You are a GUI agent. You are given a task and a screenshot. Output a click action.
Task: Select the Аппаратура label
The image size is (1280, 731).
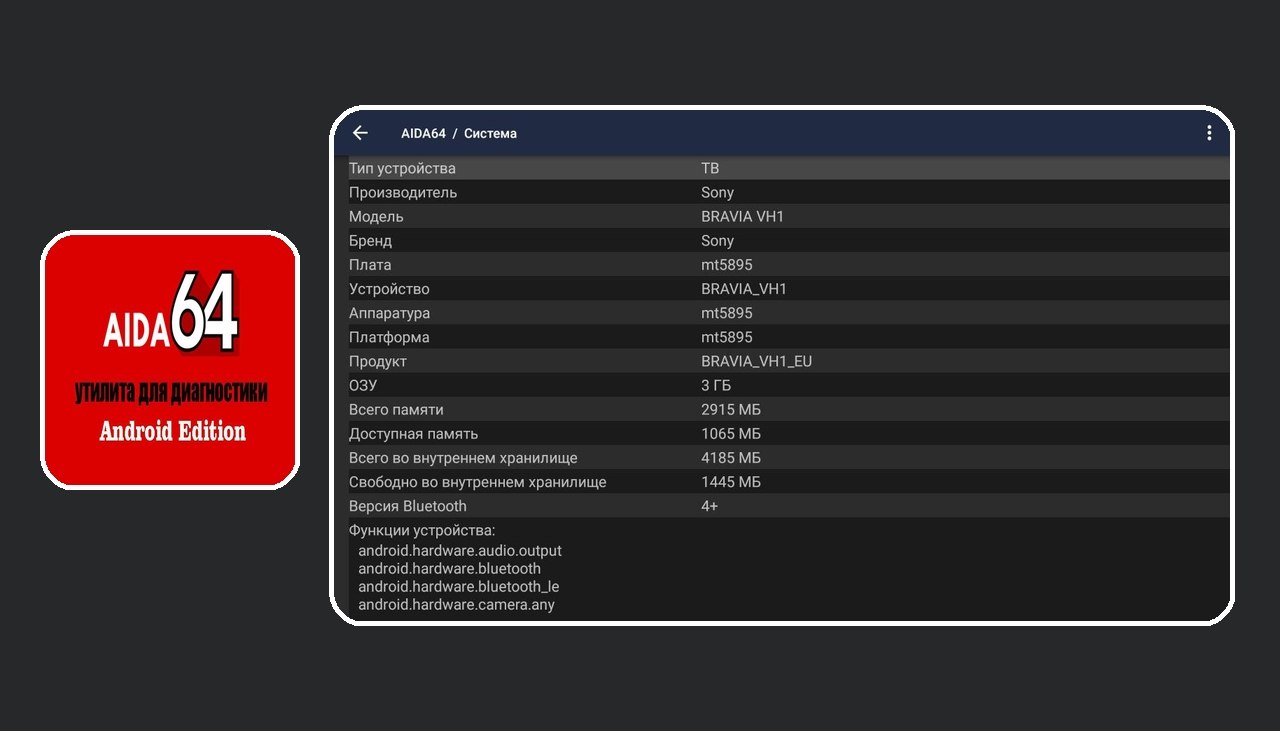tap(389, 313)
